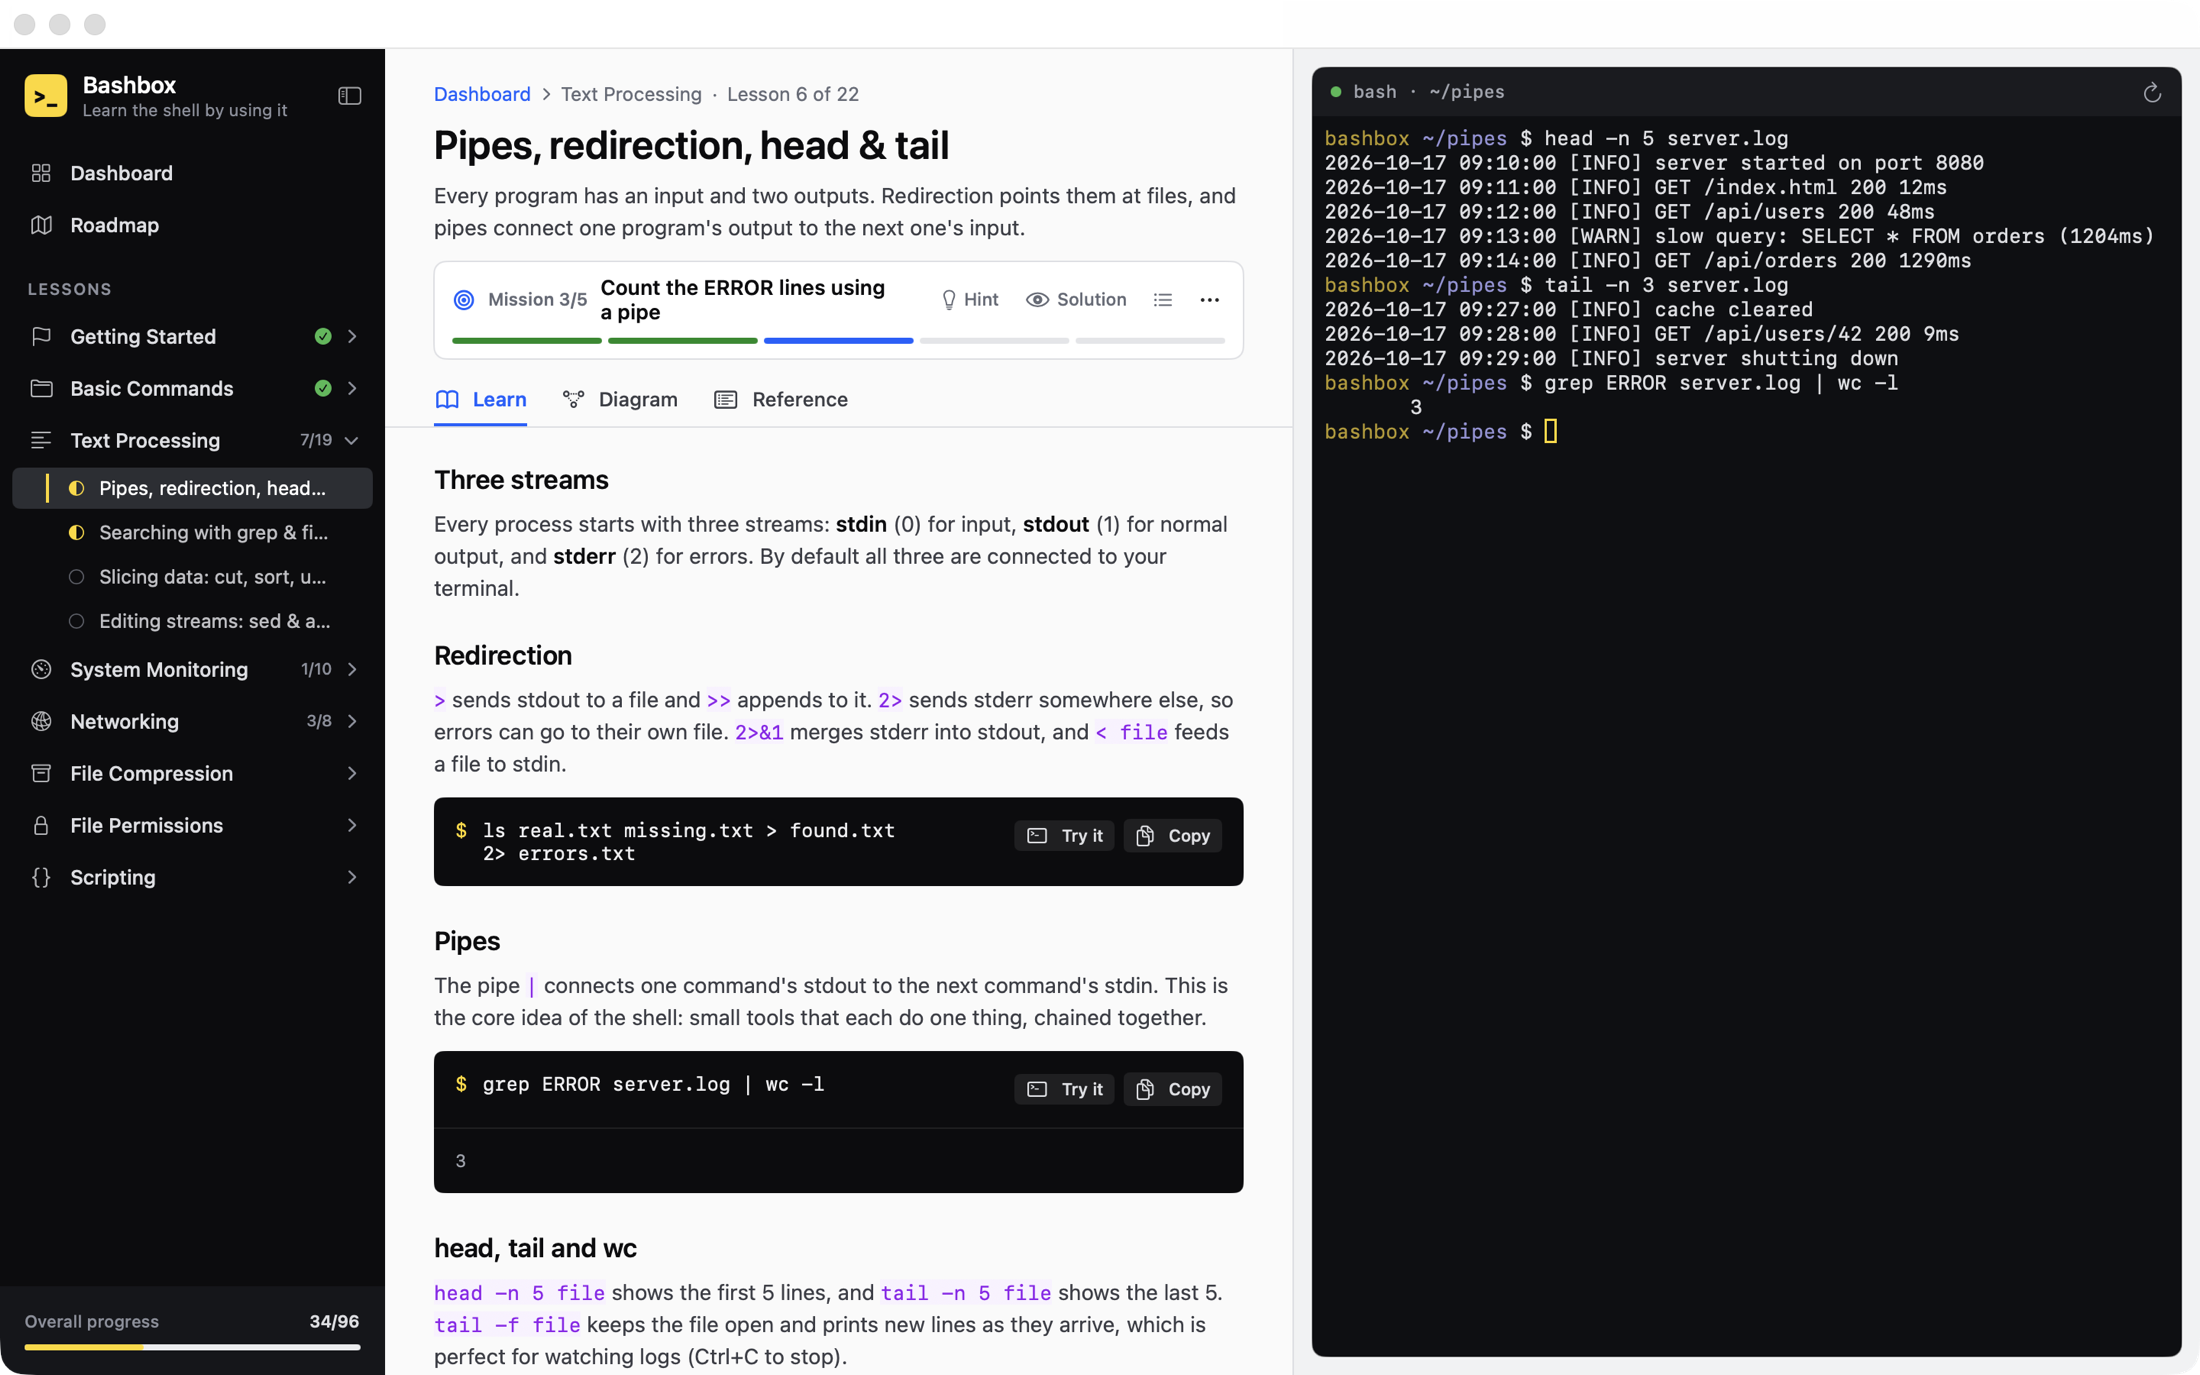The image size is (2200, 1375).
Task: Expand the Networking section chevron
Action: pyautogui.click(x=352, y=721)
